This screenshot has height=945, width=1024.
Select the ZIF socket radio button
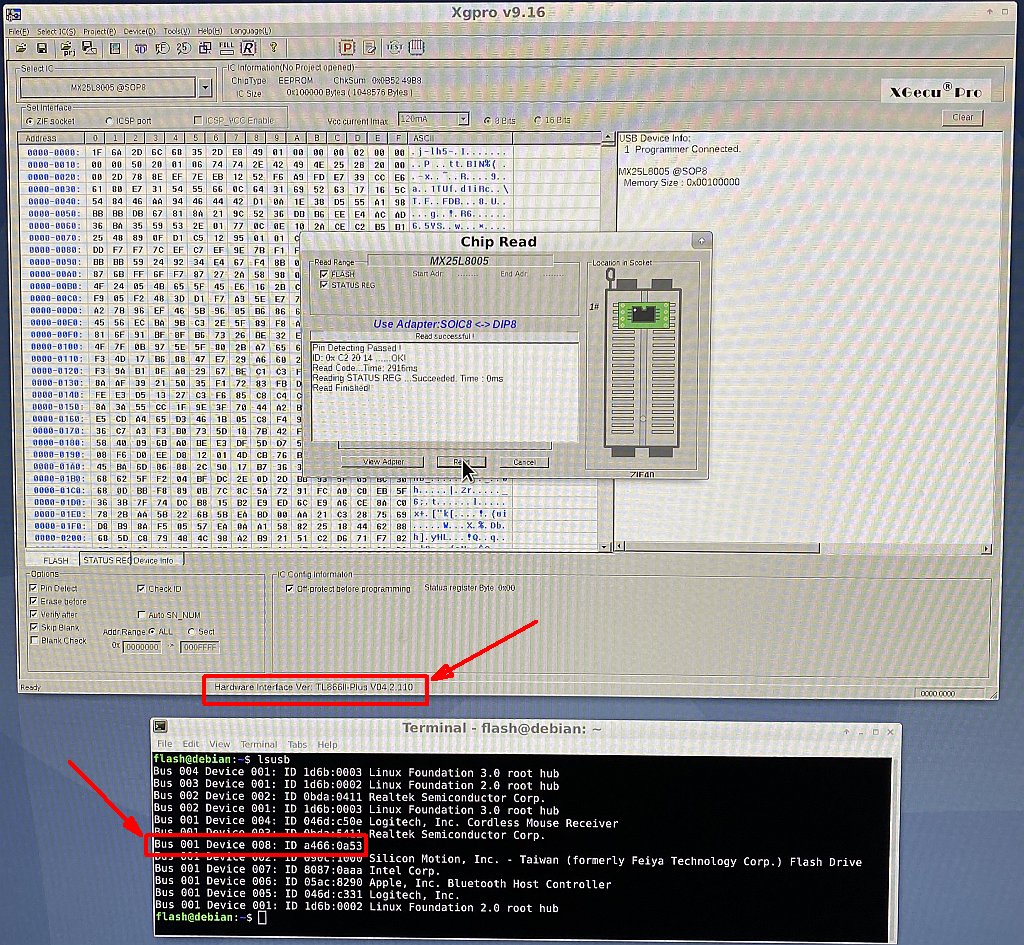(x=29, y=121)
